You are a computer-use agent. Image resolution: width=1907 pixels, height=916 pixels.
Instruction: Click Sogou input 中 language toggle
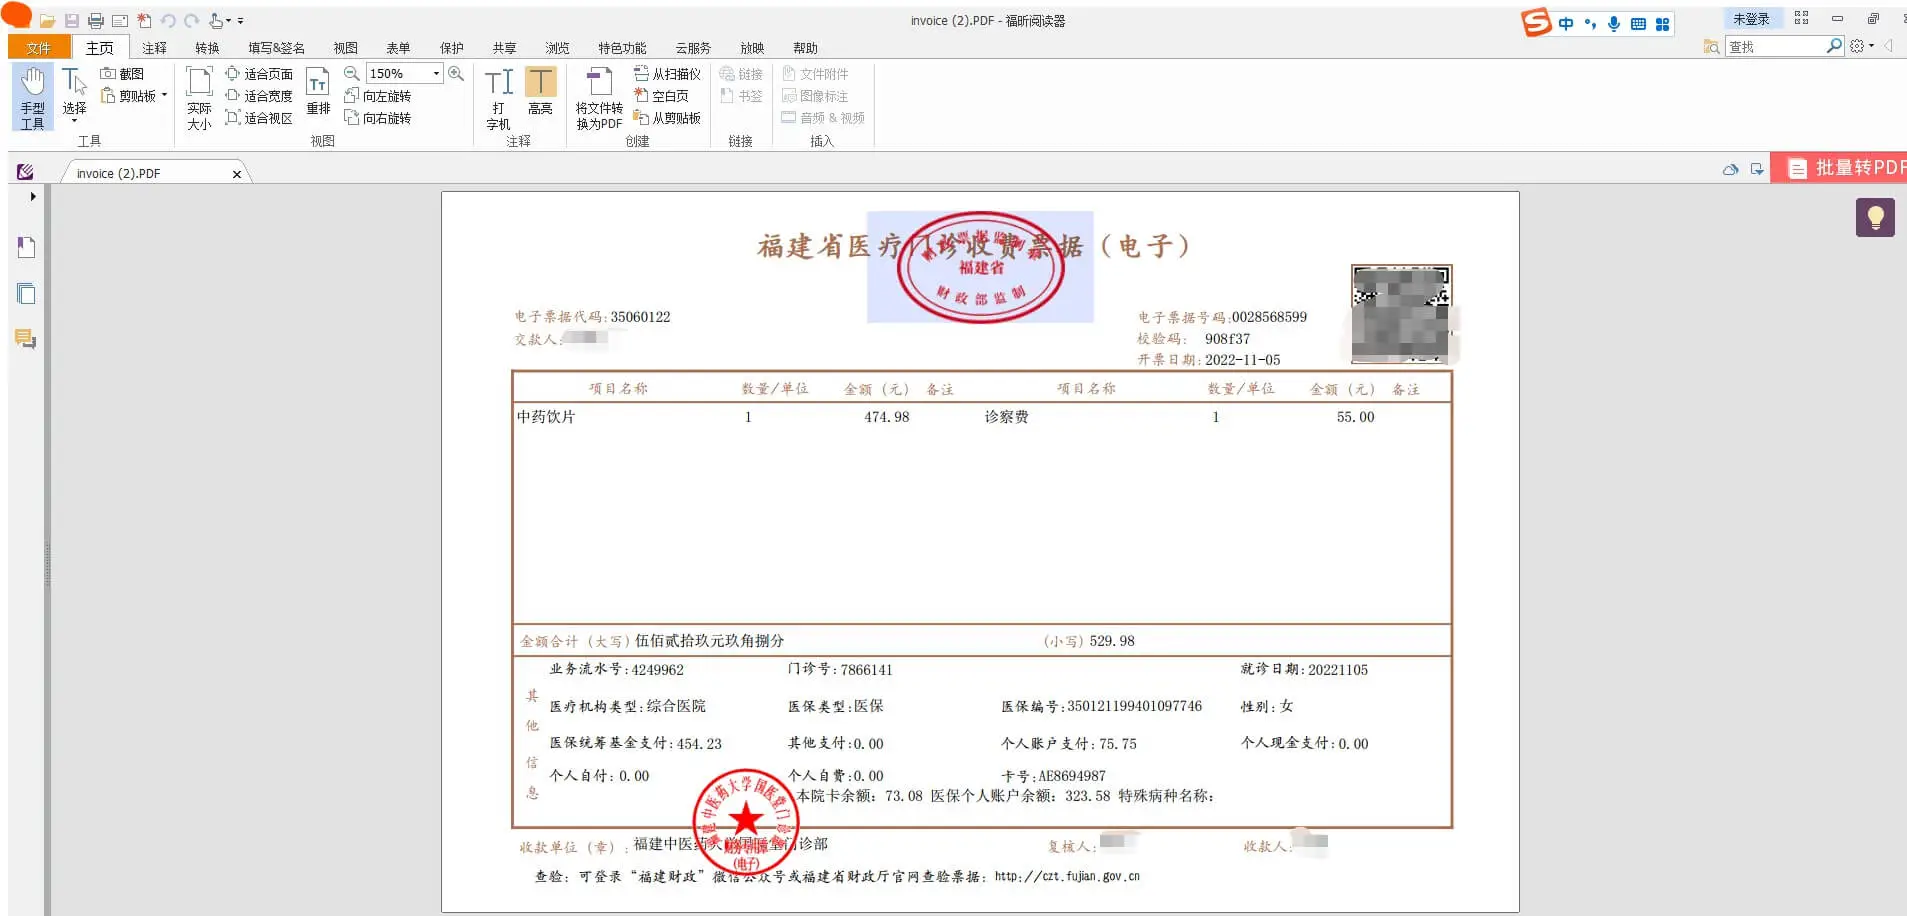1566,24
